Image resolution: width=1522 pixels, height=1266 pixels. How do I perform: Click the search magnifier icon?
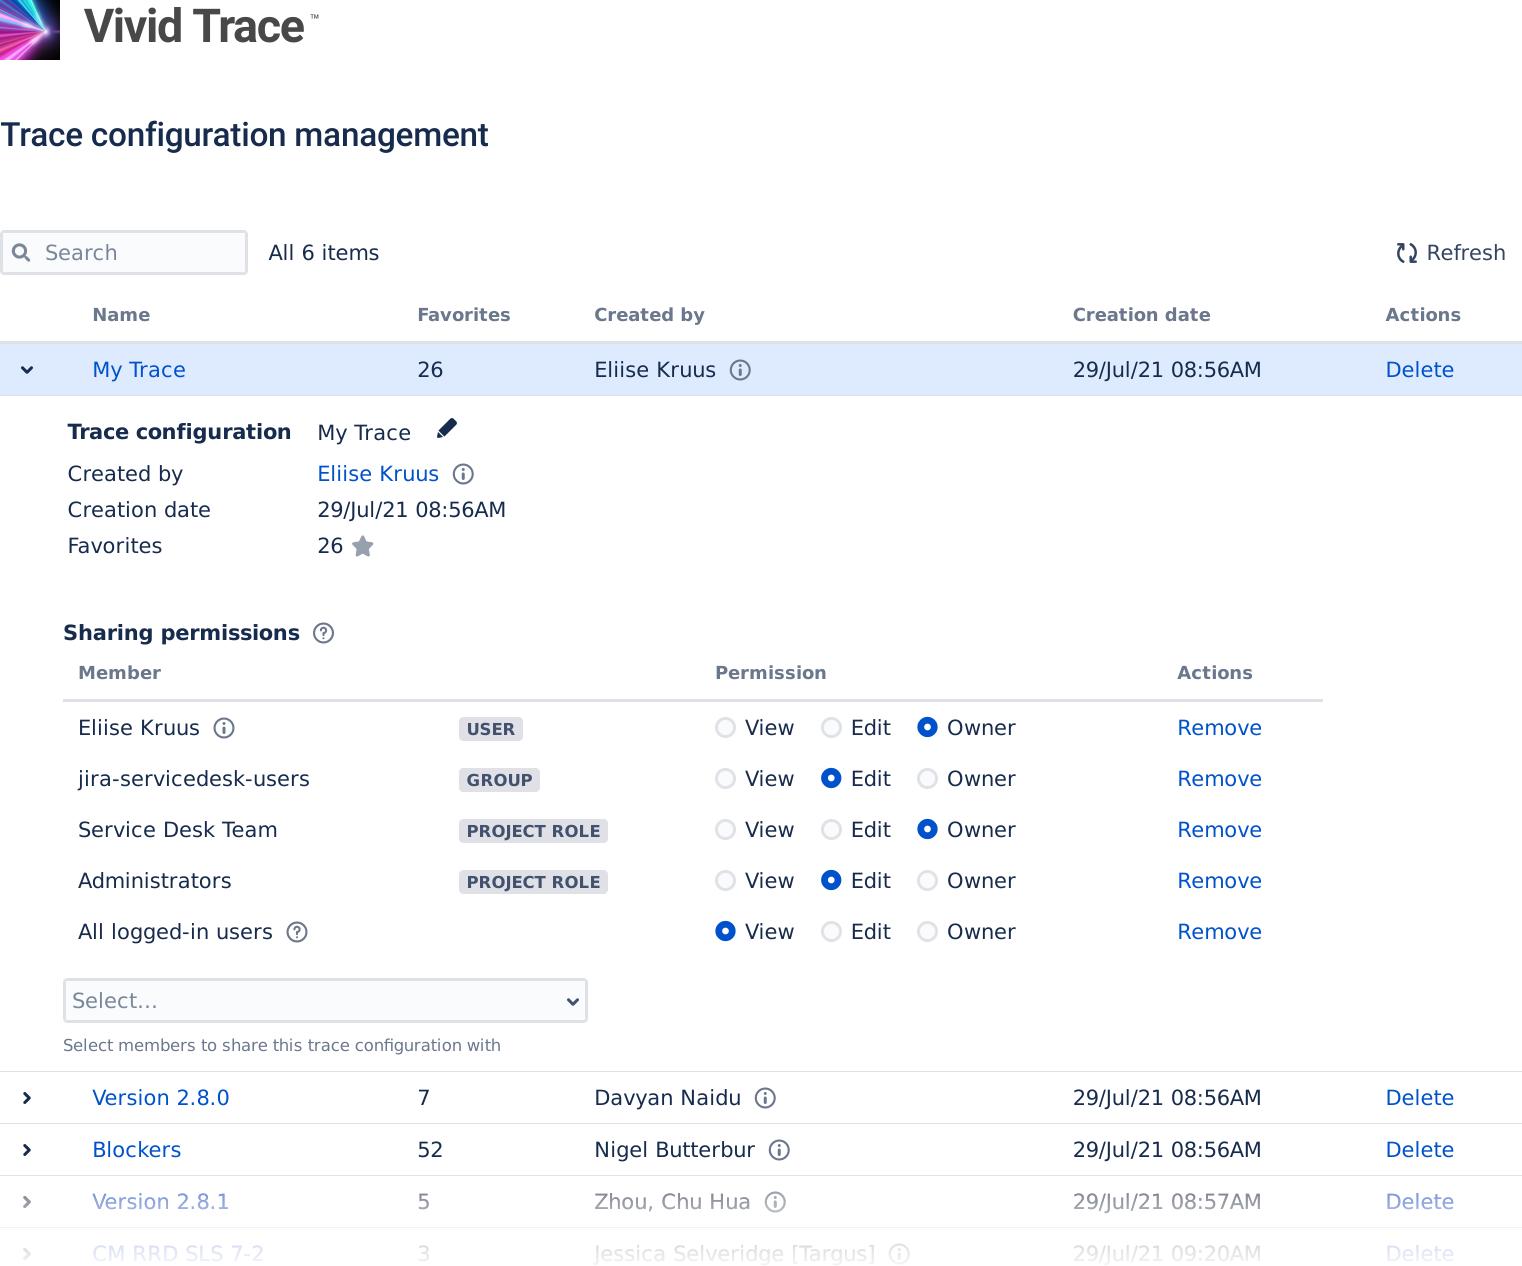[21, 253]
